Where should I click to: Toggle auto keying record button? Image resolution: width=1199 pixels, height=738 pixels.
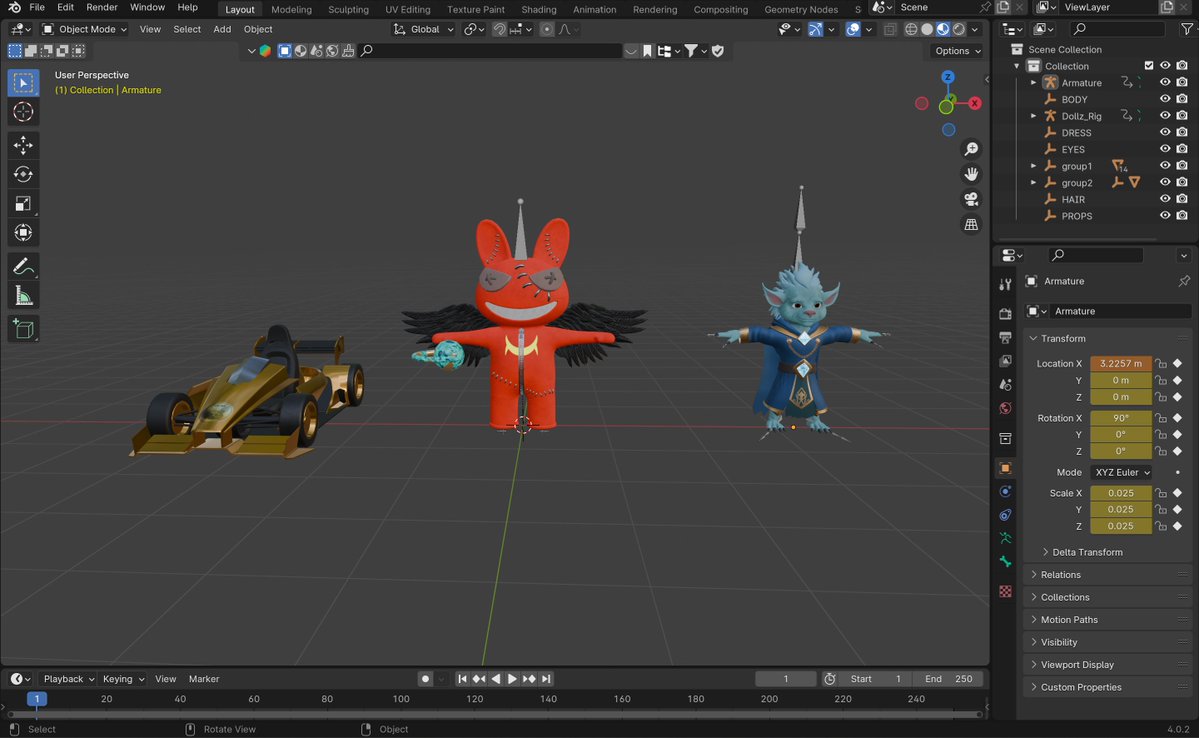[425, 679]
